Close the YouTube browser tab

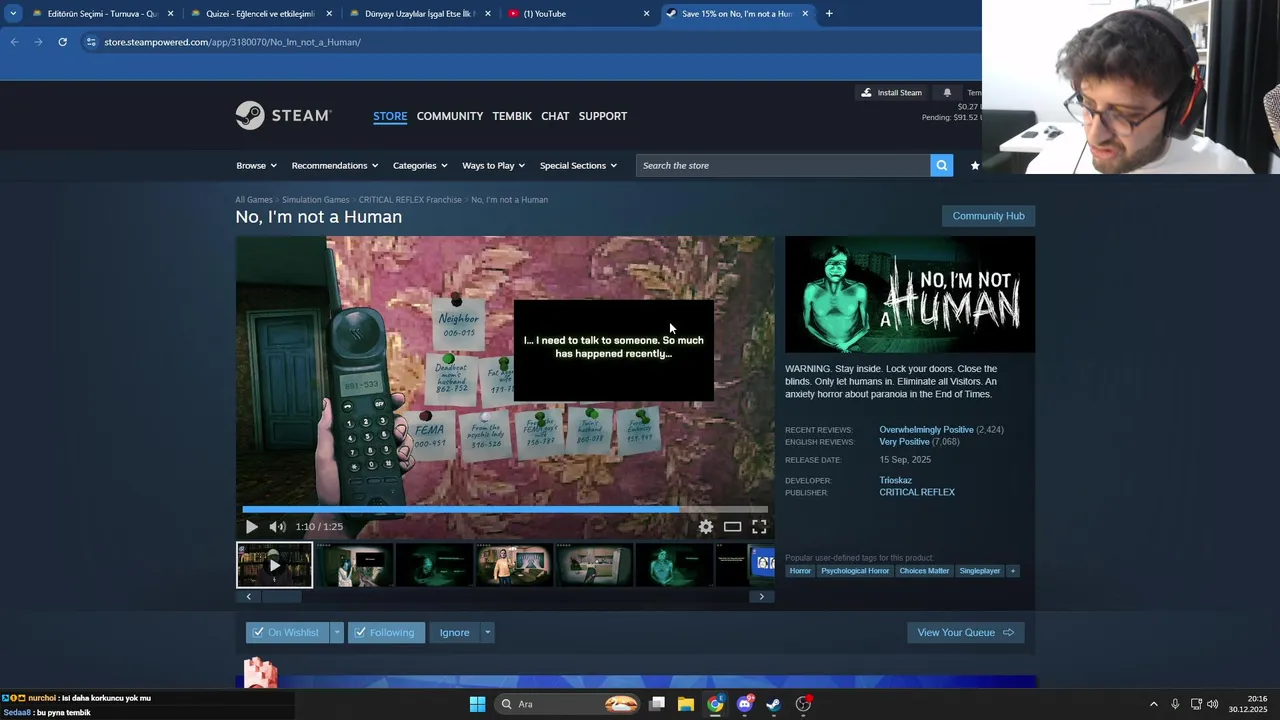pyautogui.click(x=646, y=14)
